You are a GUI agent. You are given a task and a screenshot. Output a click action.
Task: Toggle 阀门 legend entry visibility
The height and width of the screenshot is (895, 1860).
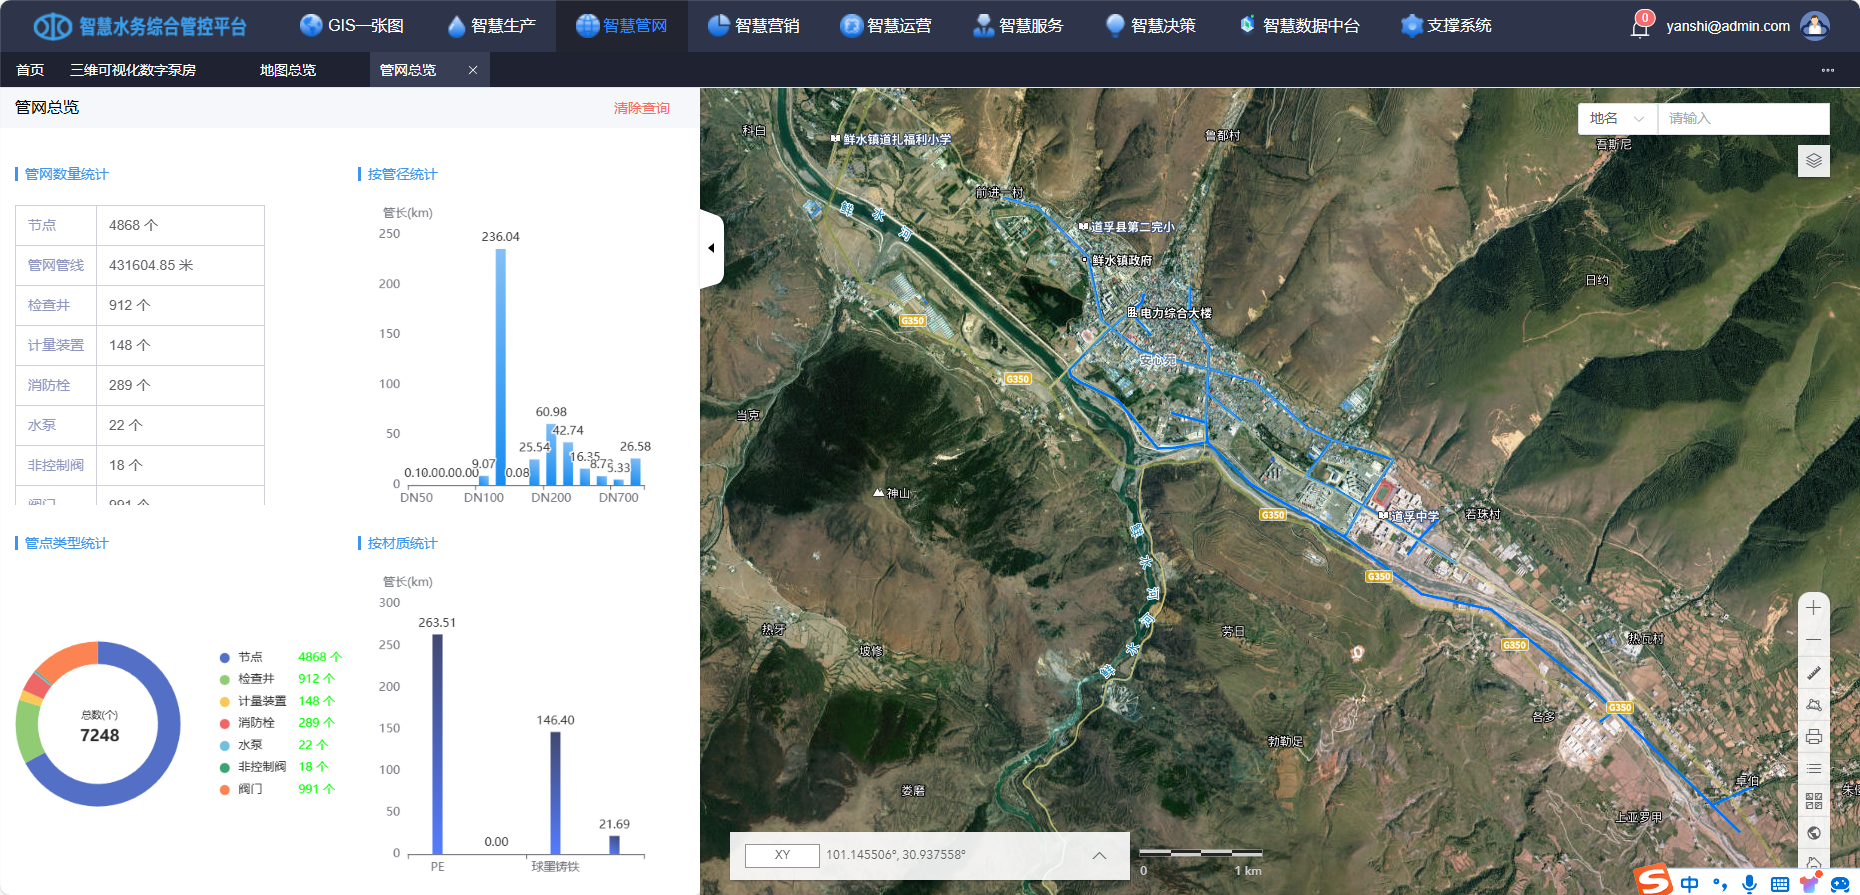[x=250, y=789]
